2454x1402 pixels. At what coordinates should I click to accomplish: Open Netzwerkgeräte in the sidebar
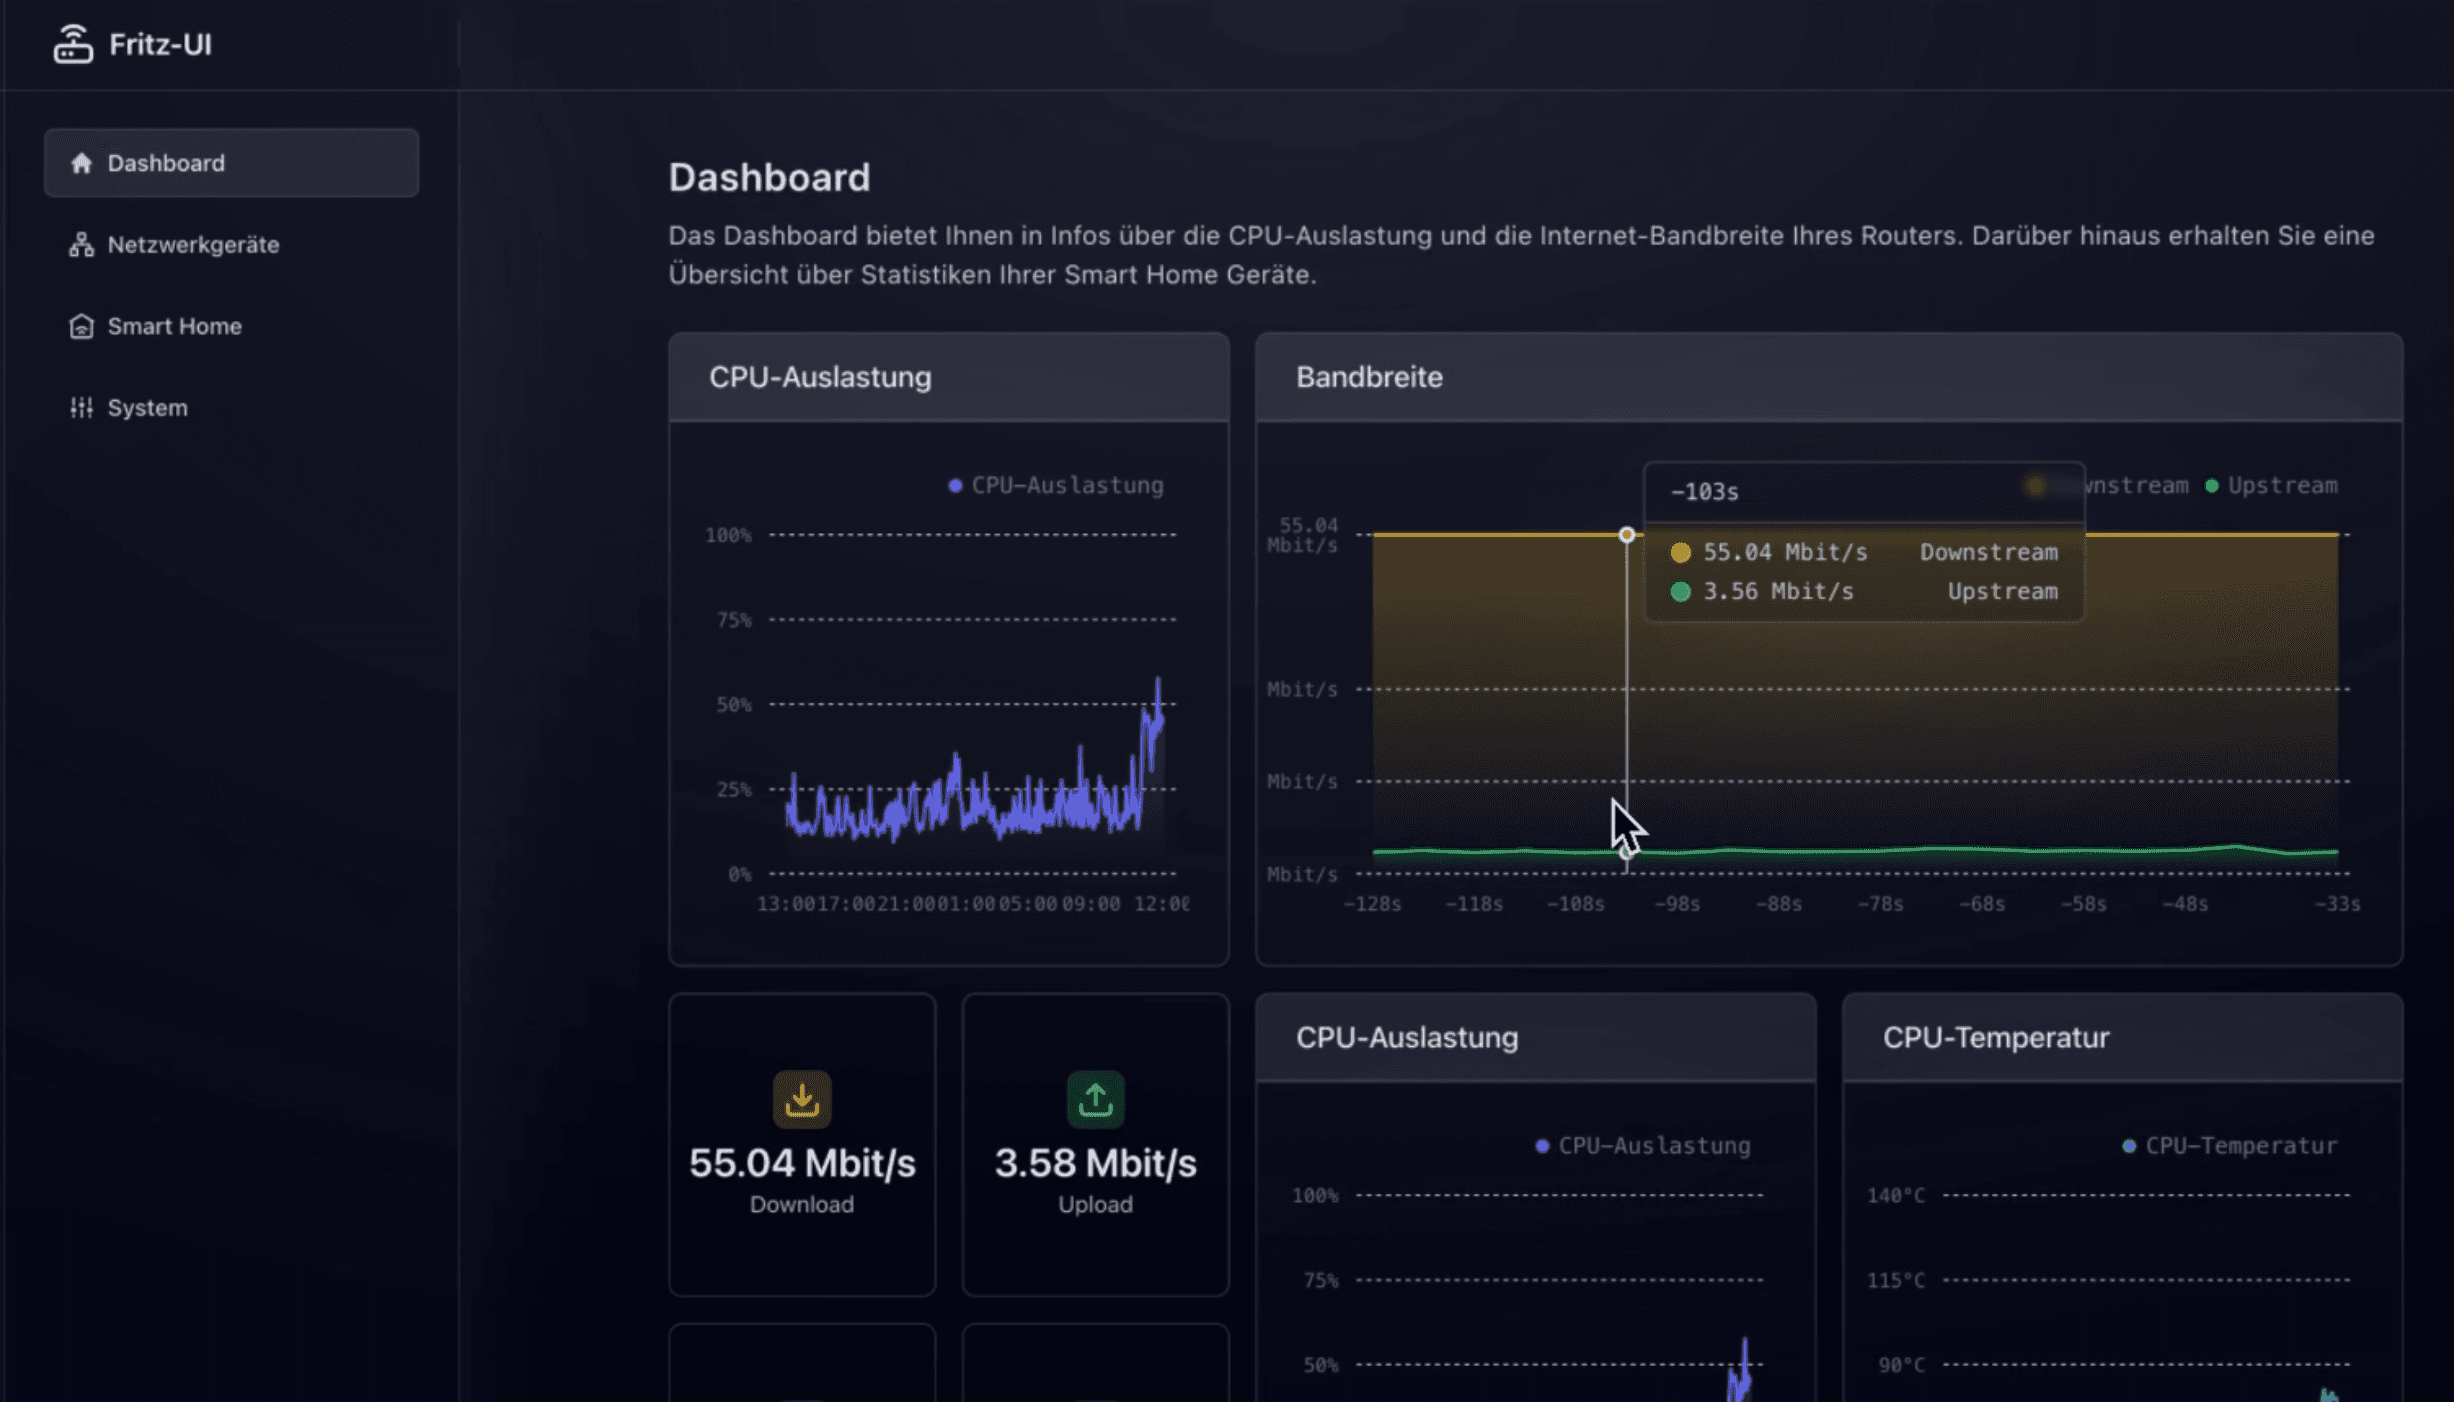point(231,244)
